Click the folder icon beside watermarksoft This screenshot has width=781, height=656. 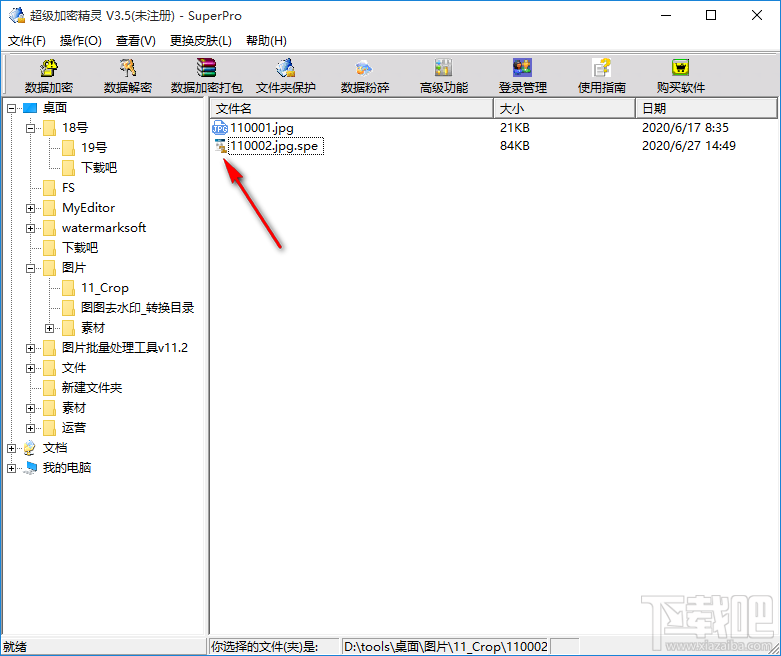(49, 228)
